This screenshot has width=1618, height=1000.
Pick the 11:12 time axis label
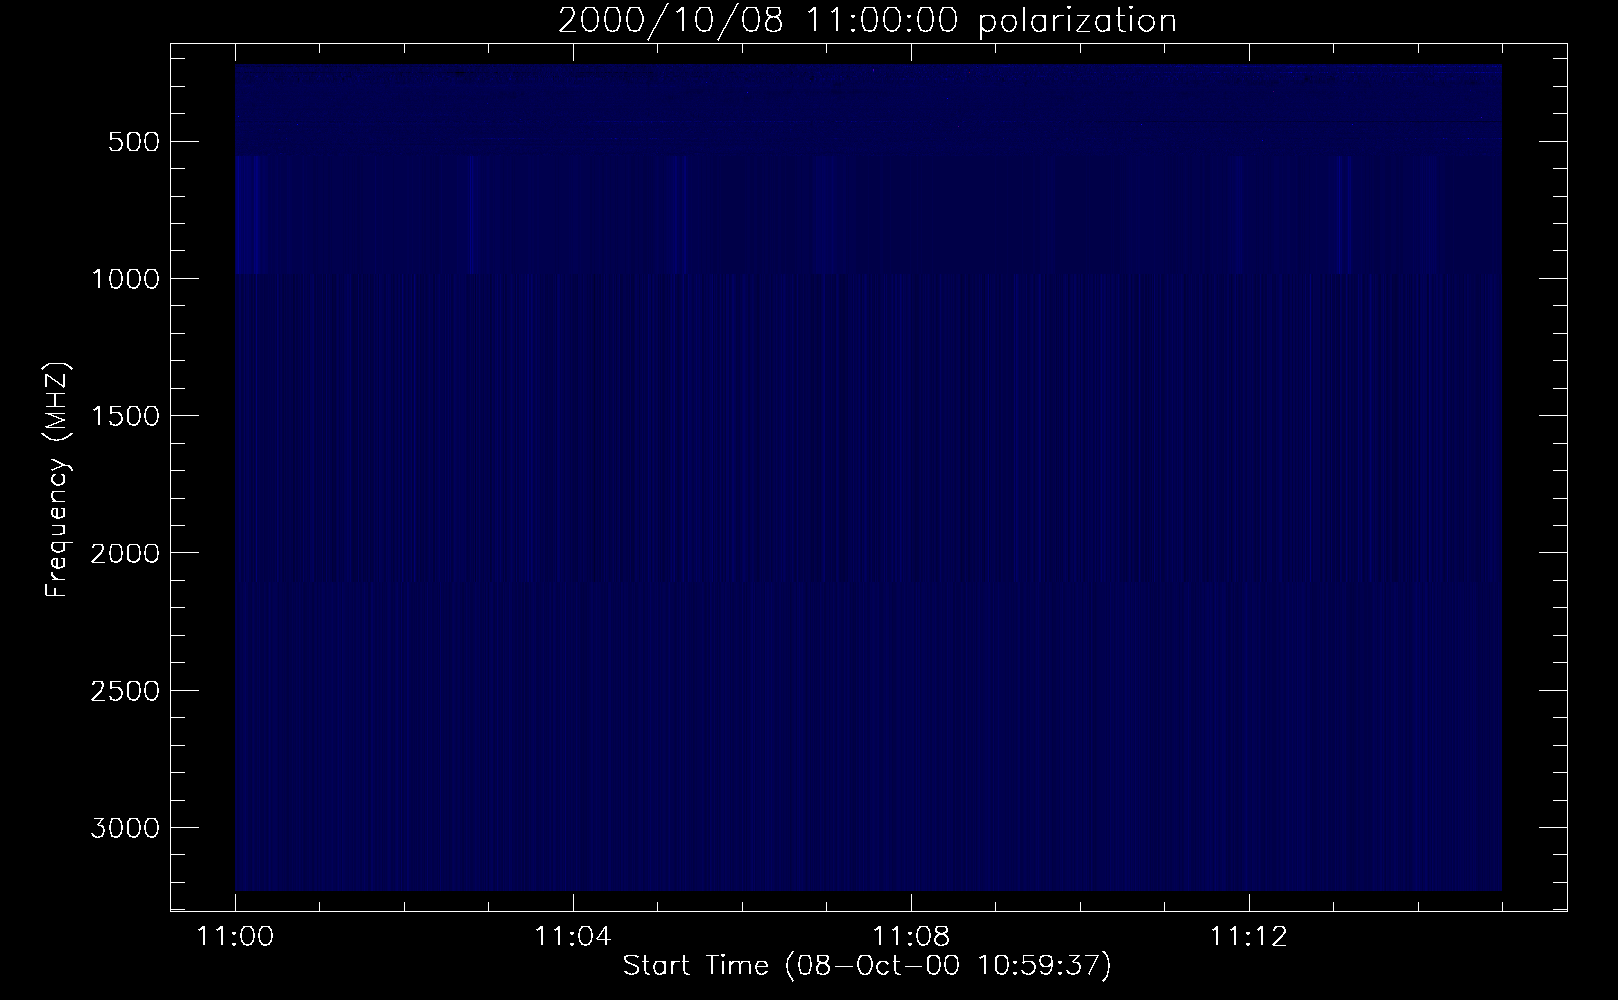coord(1248,937)
